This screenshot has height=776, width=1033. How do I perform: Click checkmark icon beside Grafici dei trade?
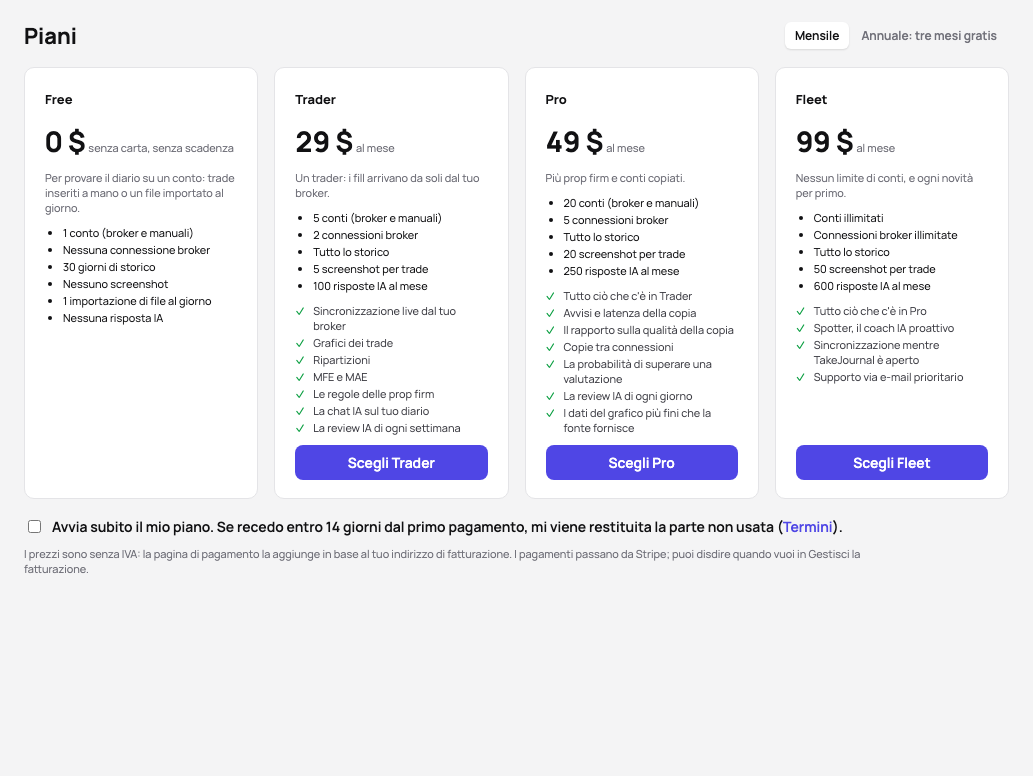click(300, 343)
